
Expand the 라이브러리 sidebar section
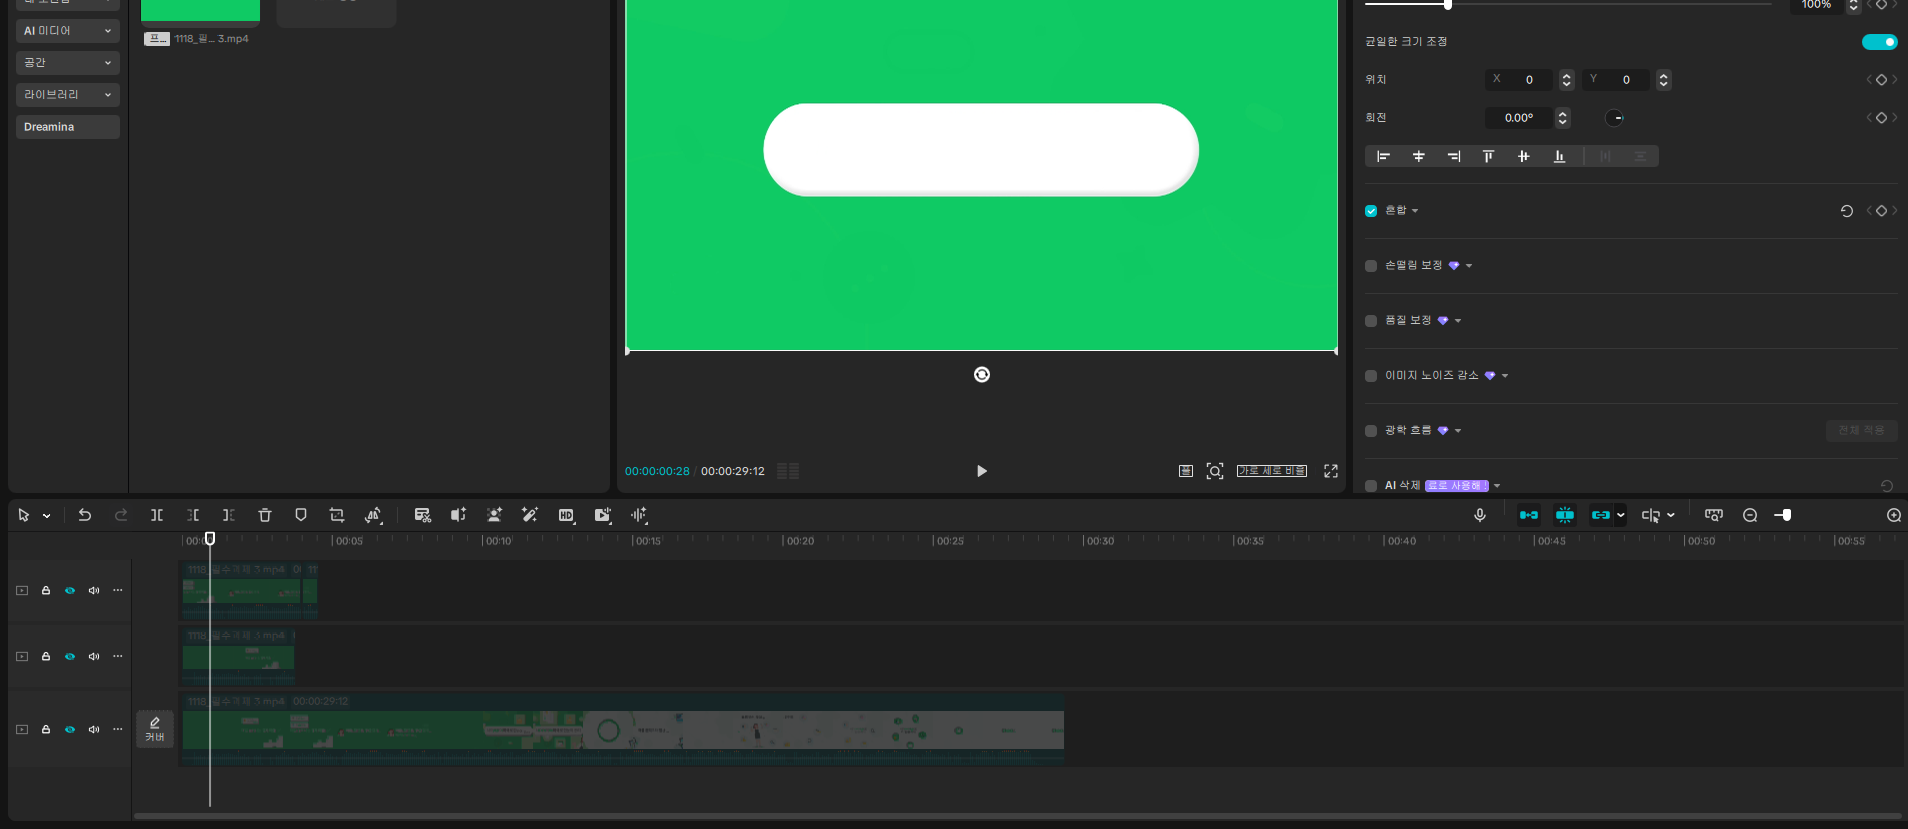pos(68,95)
